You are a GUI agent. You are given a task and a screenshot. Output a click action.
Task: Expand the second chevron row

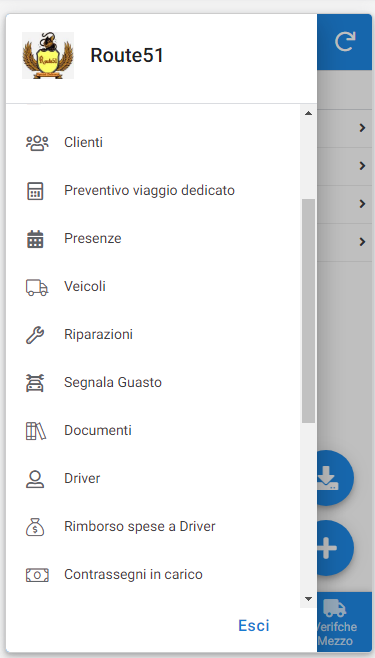coord(362,166)
